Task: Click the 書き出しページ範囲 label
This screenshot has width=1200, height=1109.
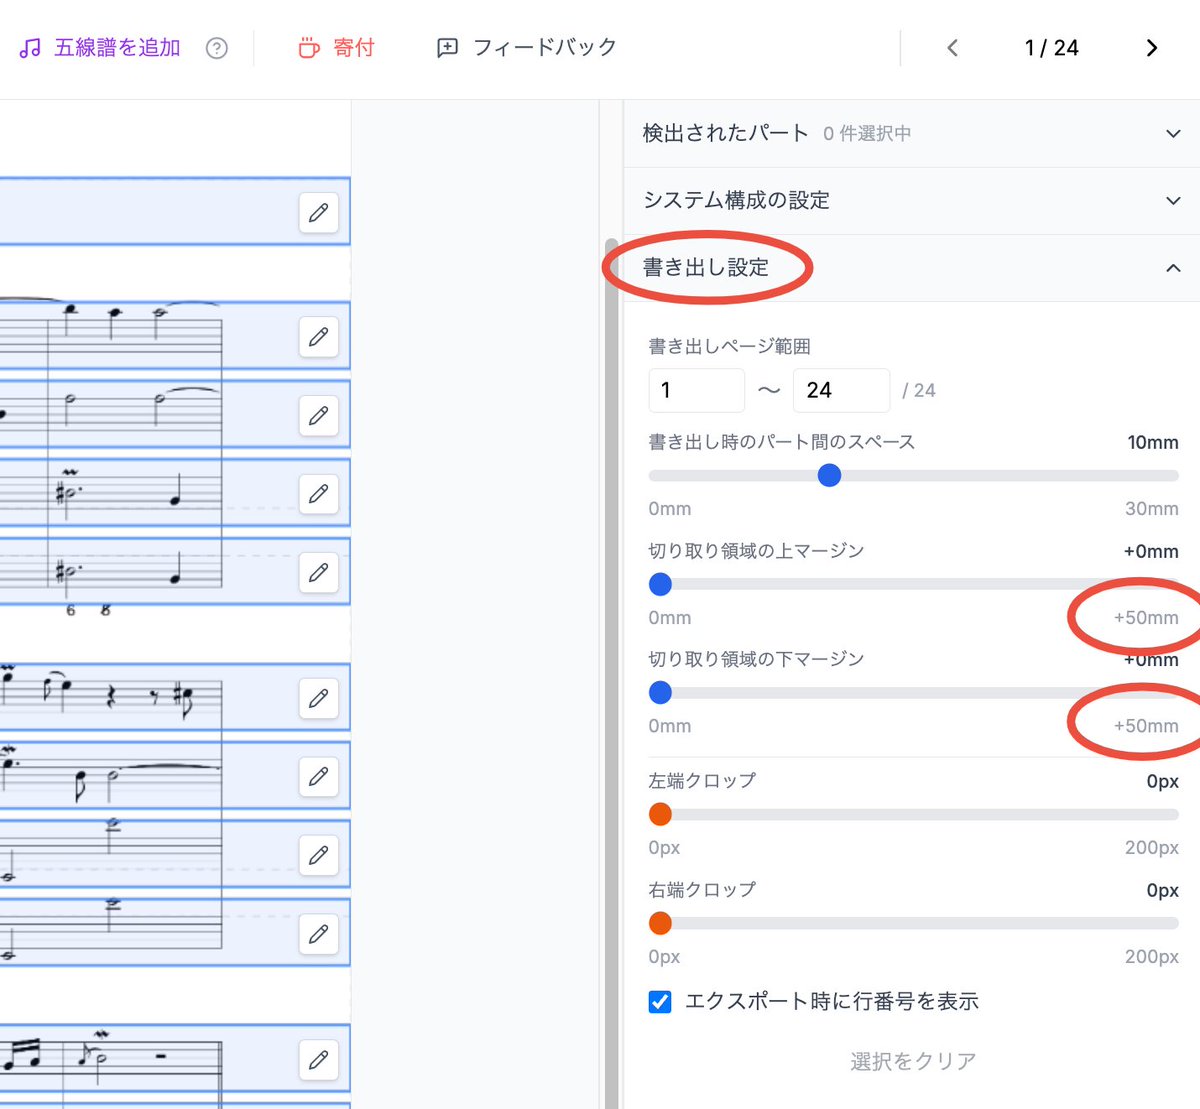Action: (x=729, y=346)
